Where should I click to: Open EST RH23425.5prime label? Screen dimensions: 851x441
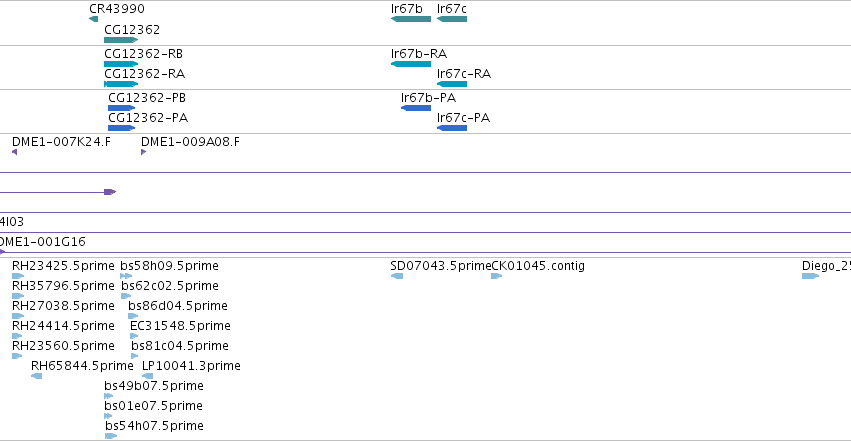(x=63, y=266)
